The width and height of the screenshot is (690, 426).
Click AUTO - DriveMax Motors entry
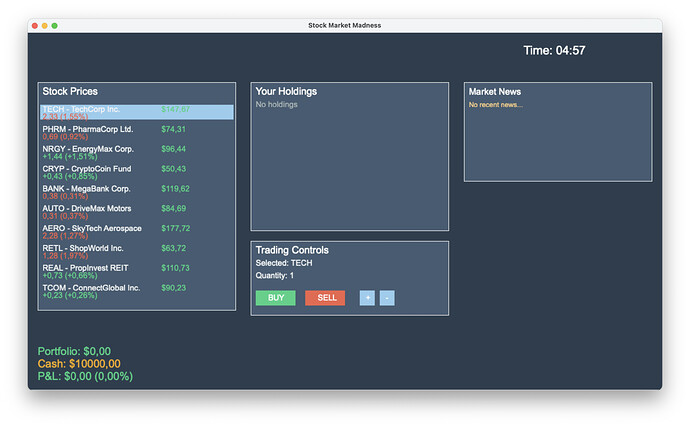[136, 212]
